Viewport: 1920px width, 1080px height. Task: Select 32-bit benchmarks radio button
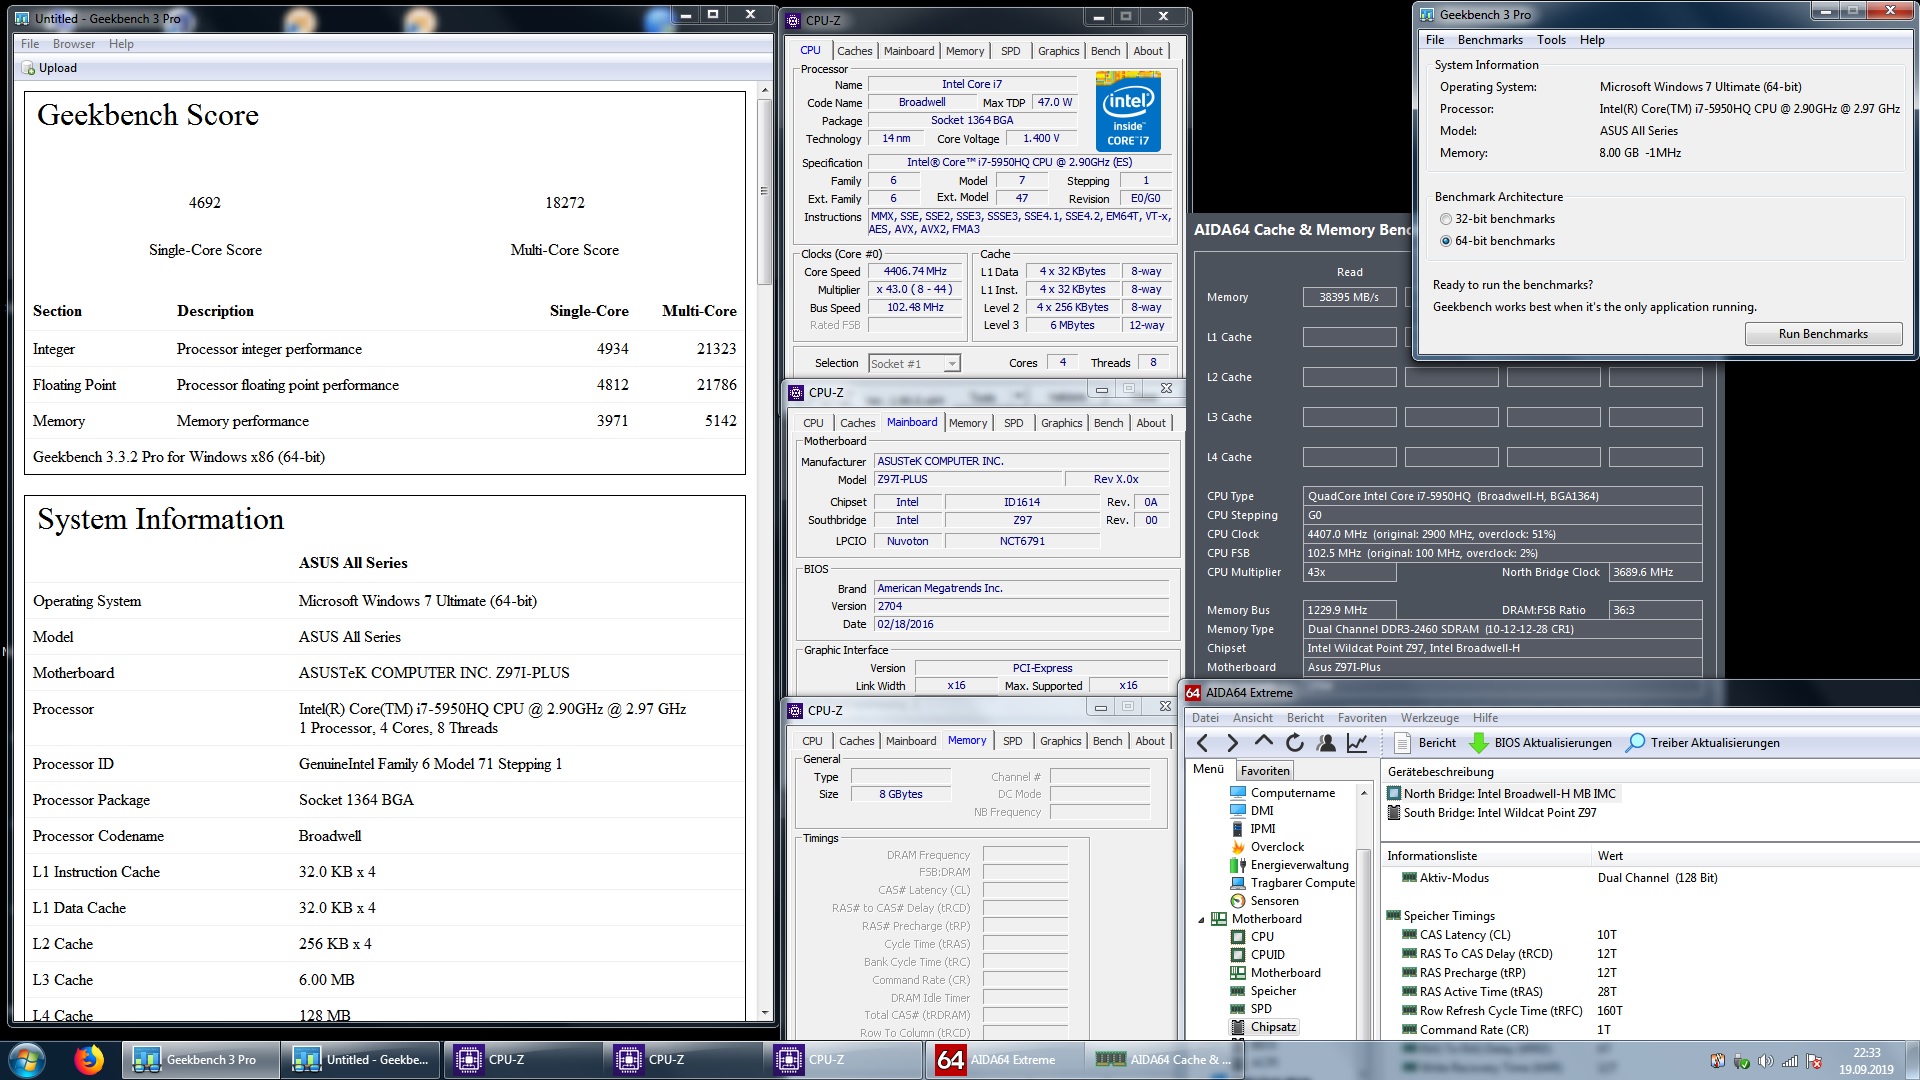pos(1445,219)
